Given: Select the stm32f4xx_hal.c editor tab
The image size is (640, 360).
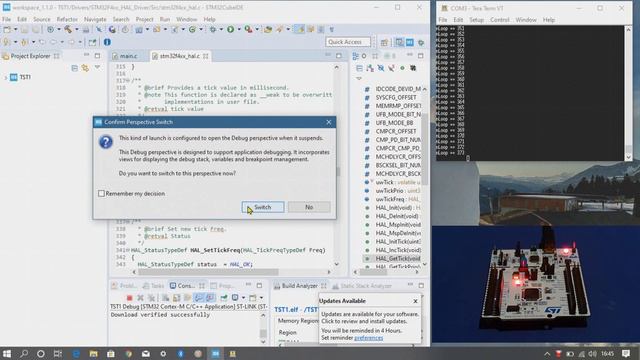Looking at the screenshot, I should (x=180, y=56).
